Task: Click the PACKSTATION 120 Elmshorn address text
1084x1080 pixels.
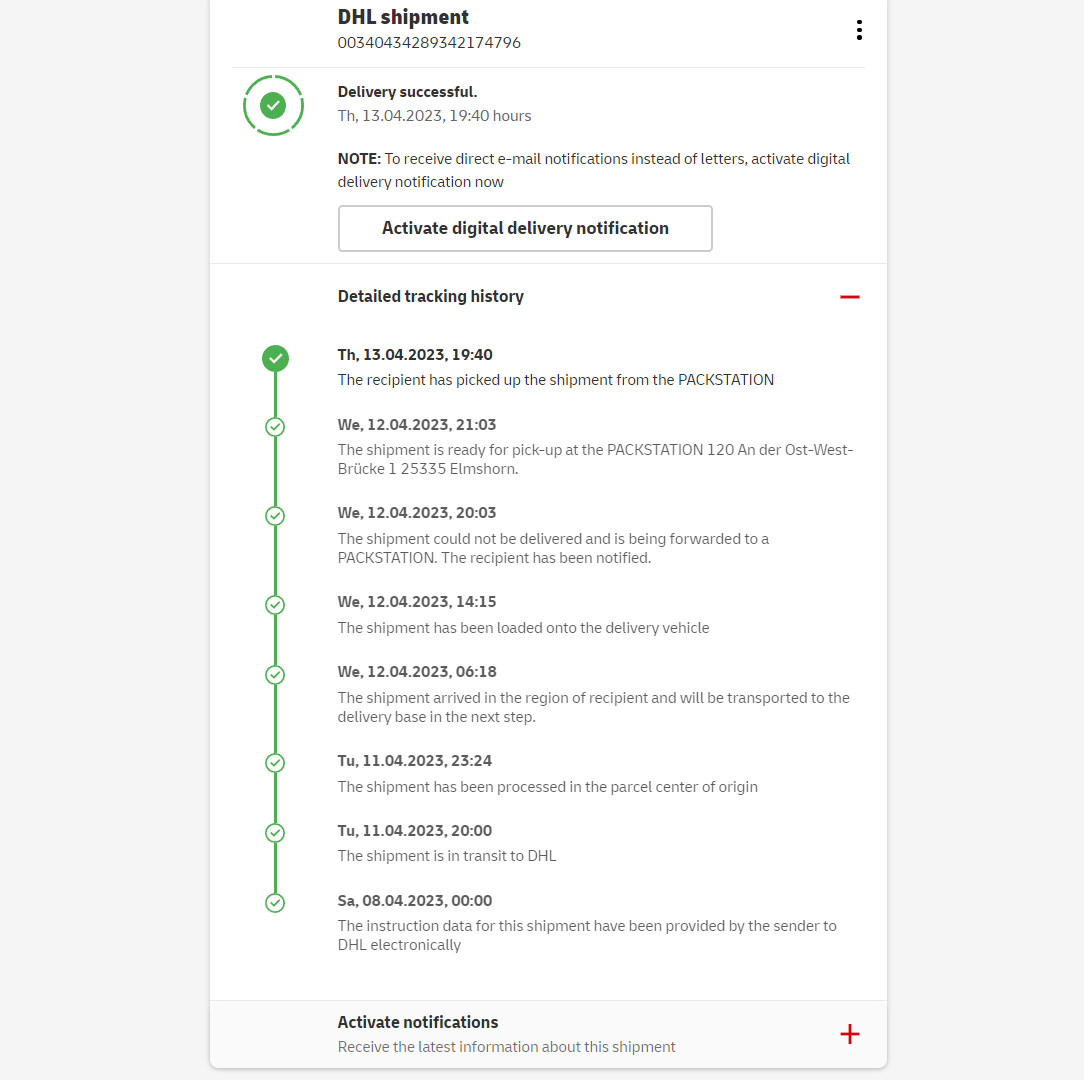Action: click(595, 459)
